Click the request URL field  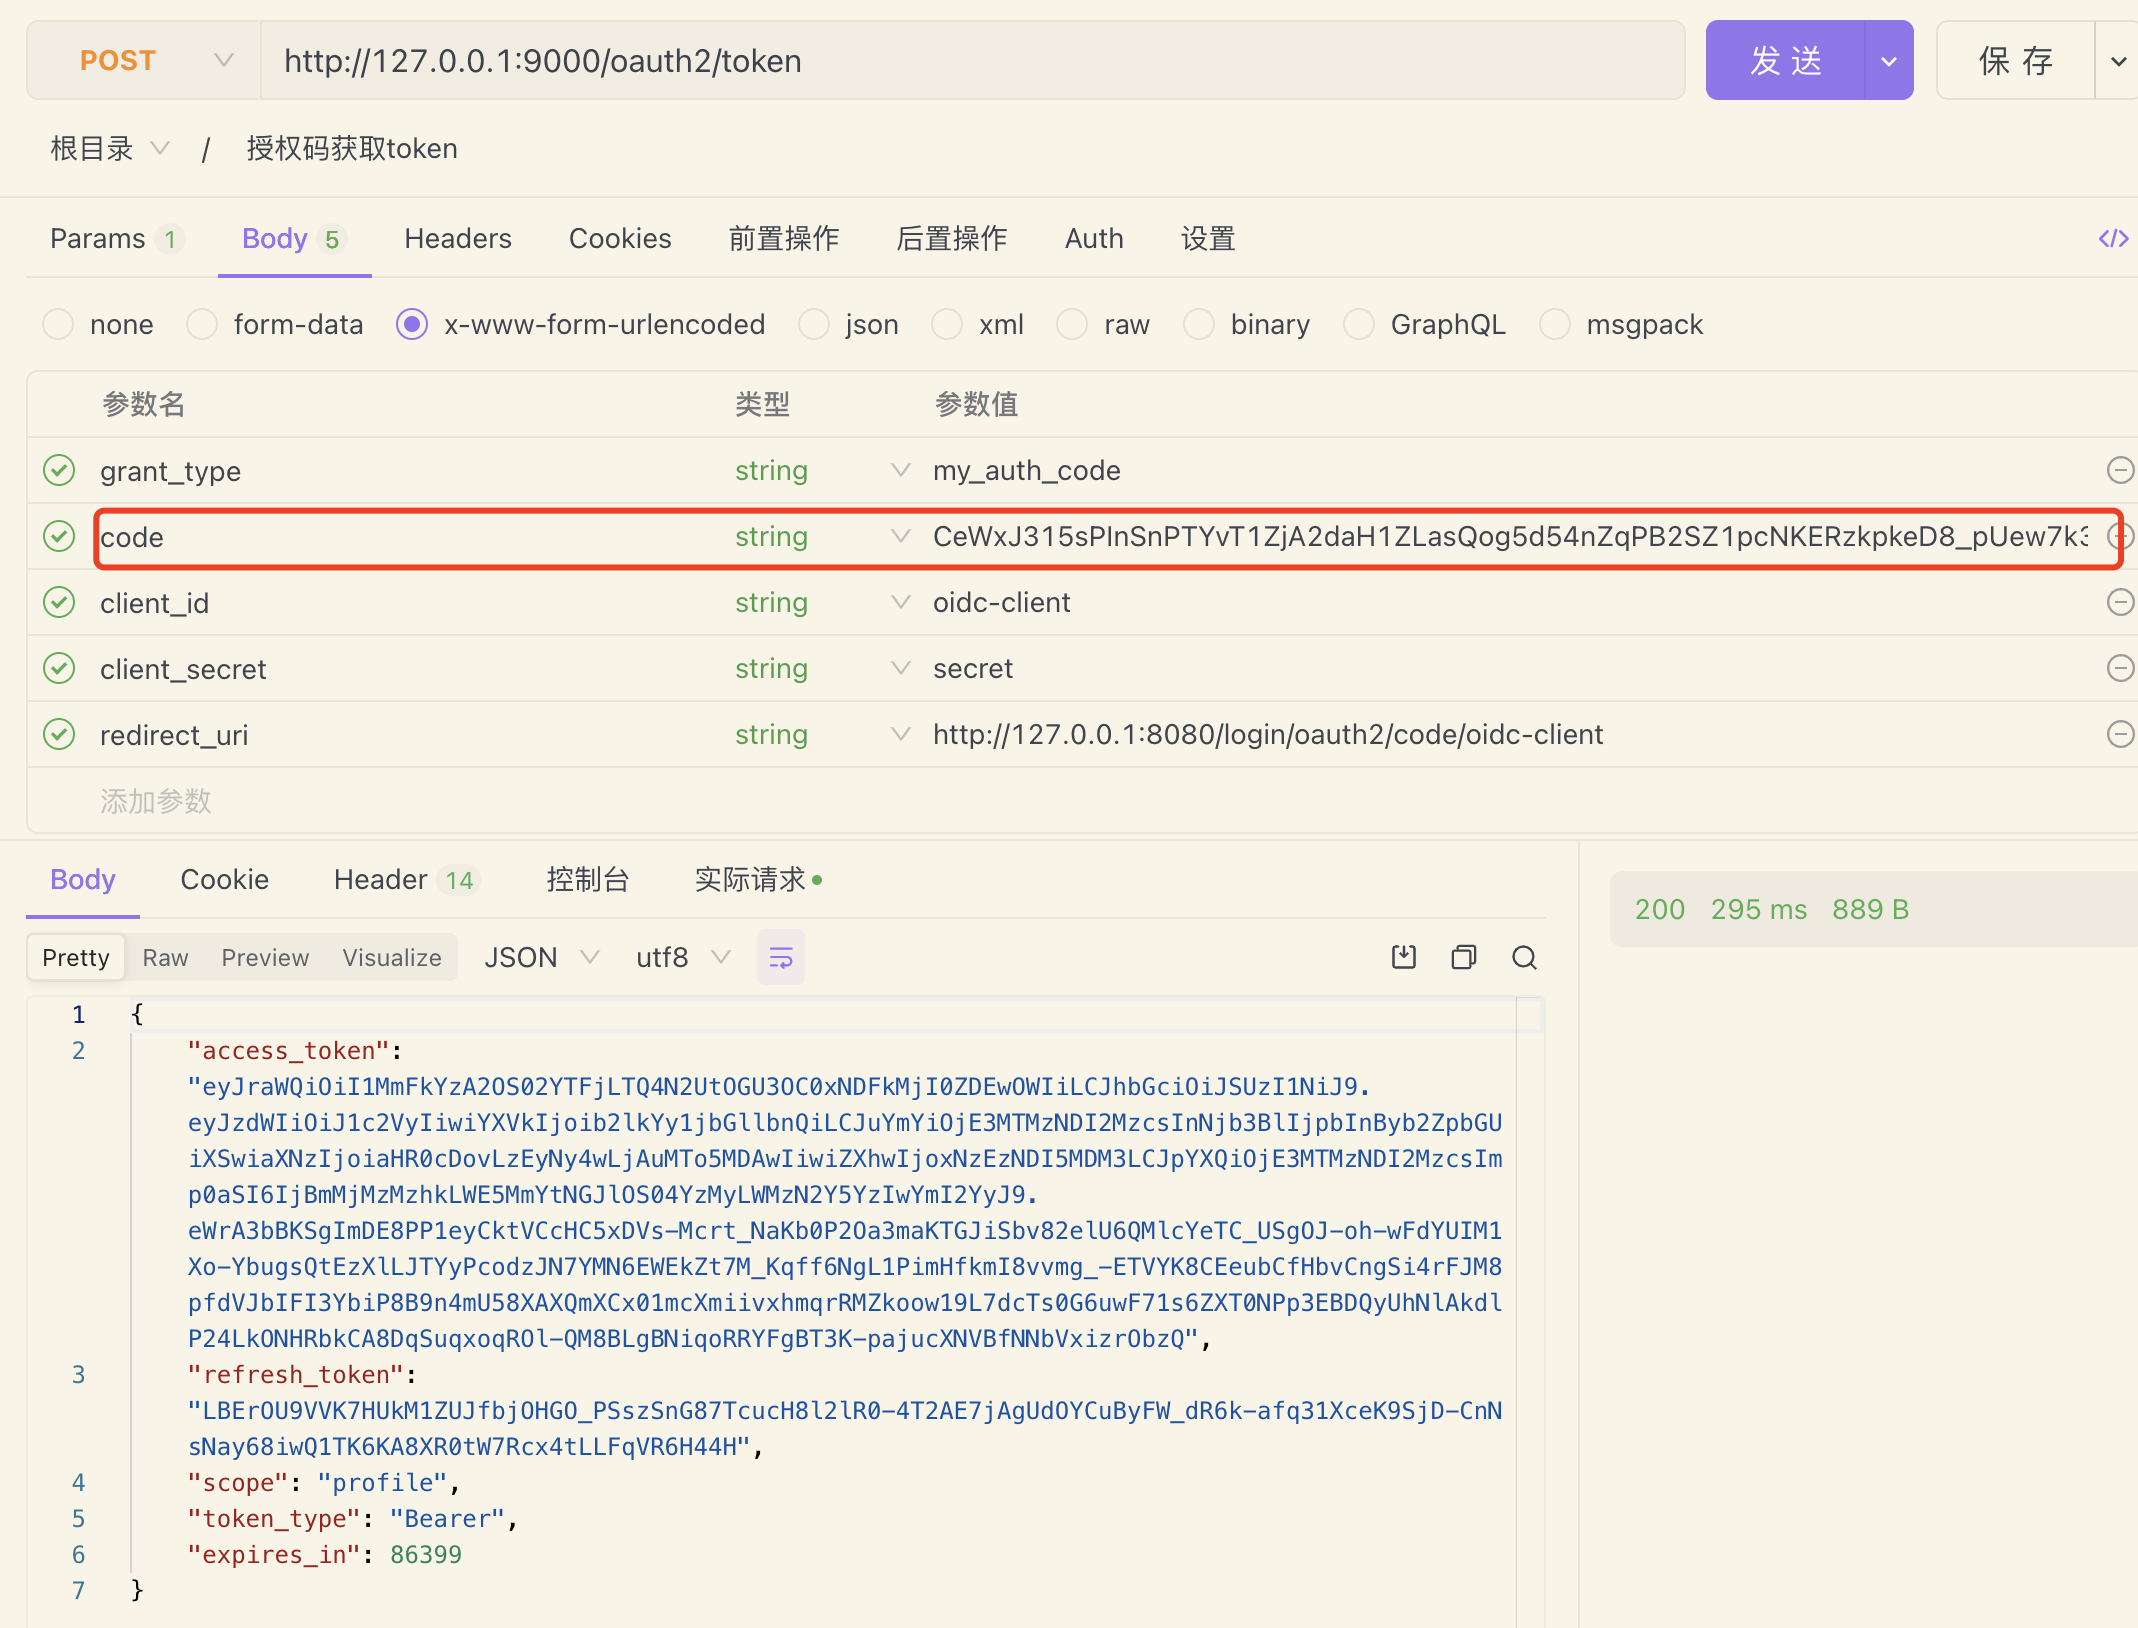[973, 60]
